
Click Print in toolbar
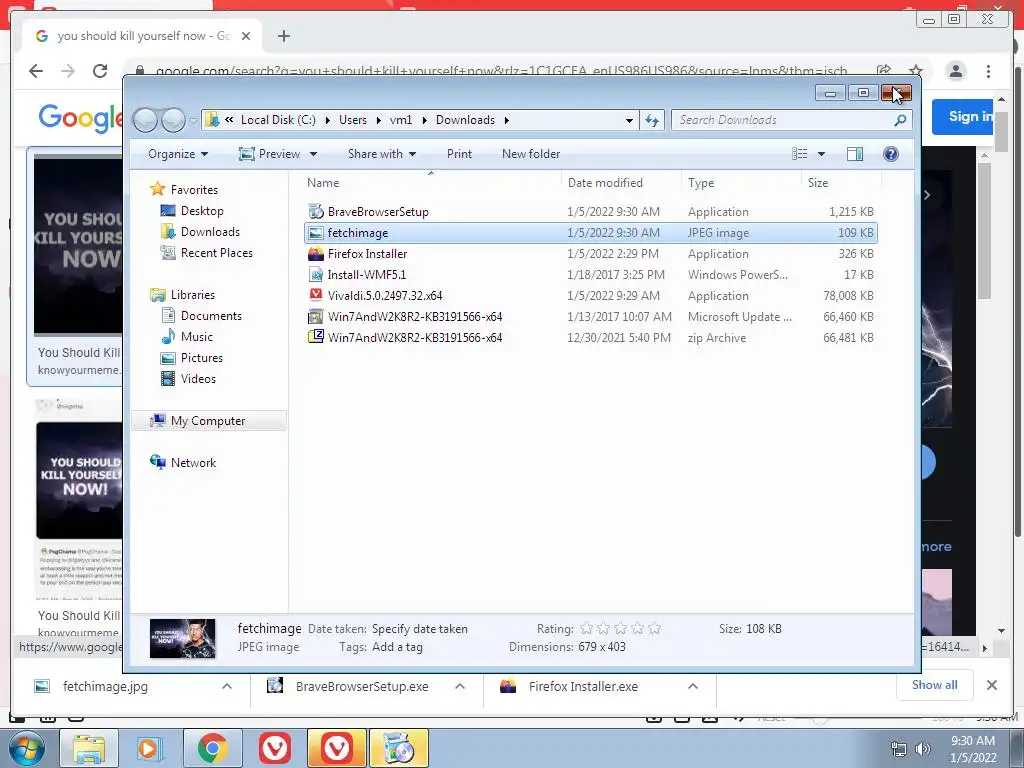click(459, 154)
